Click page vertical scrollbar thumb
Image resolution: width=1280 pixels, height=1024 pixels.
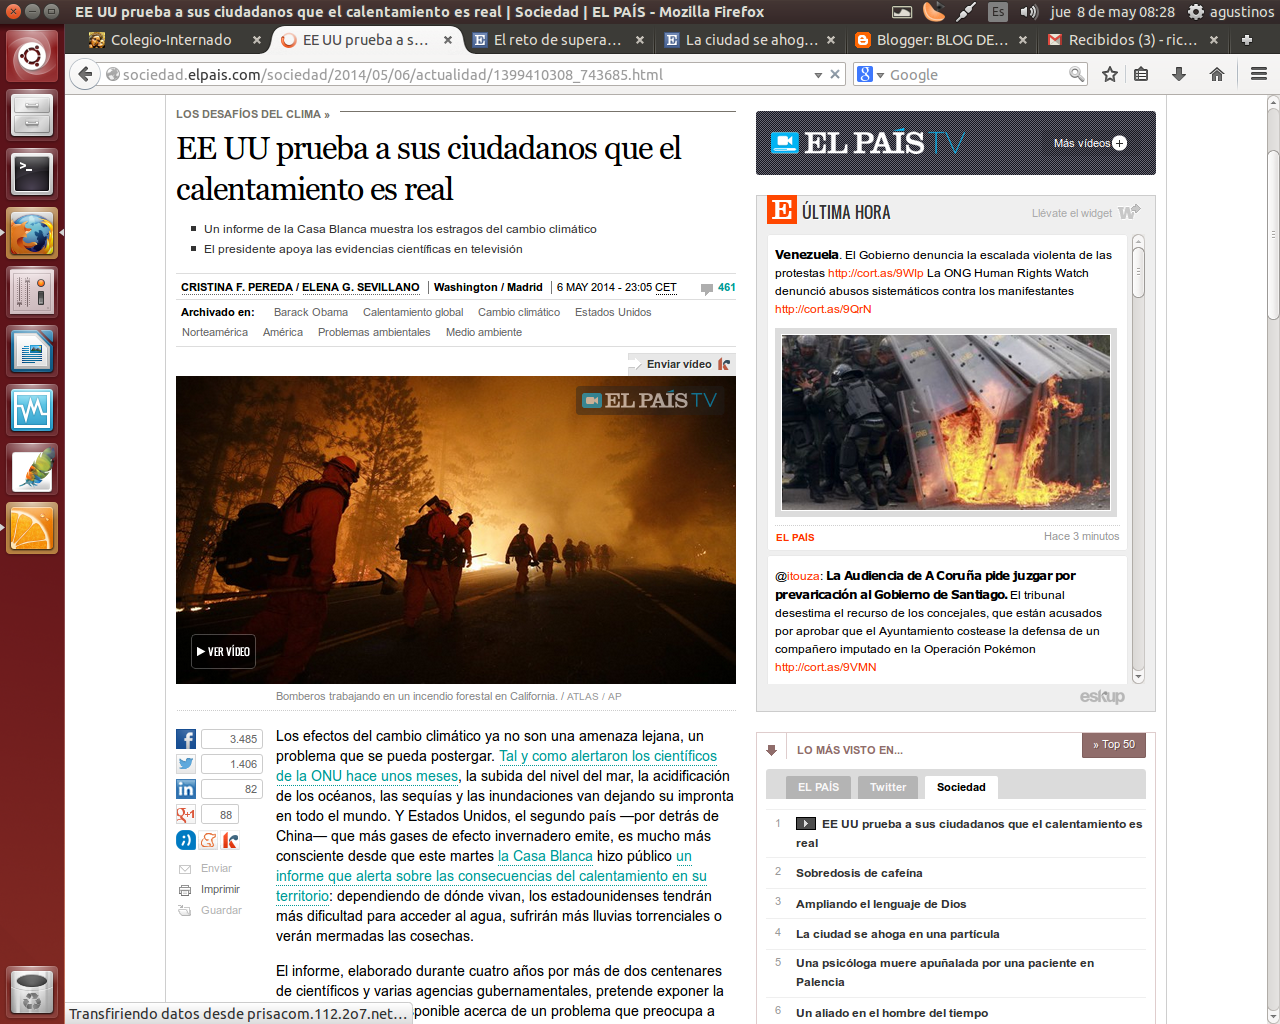pyautogui.click(x=1273, y=235)
